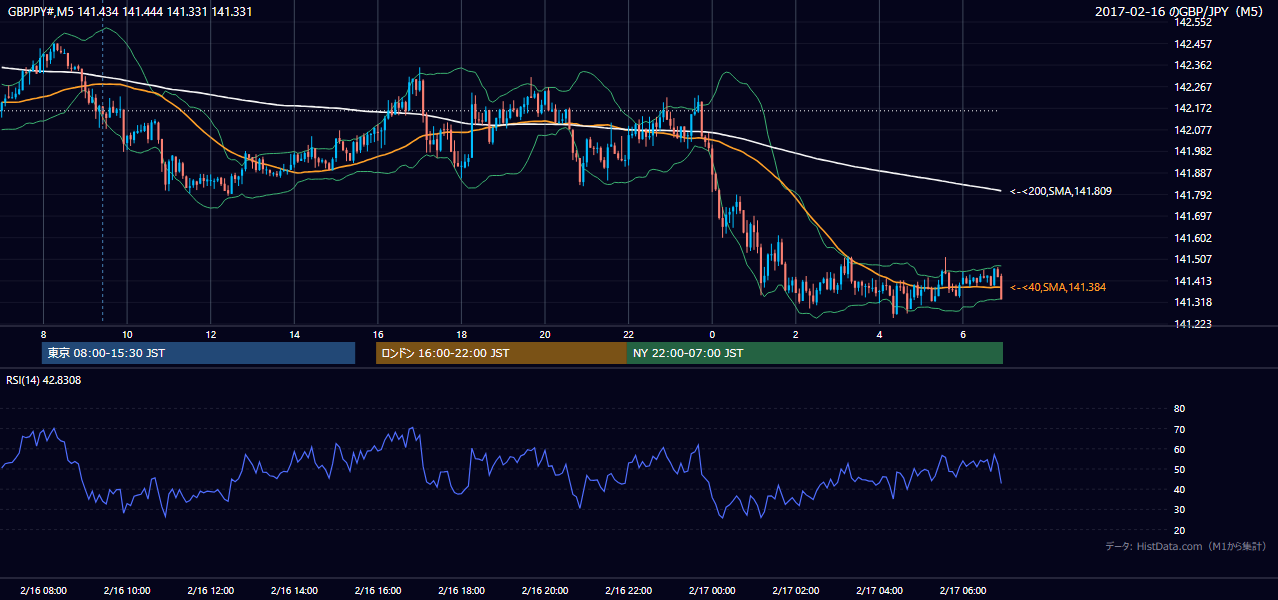Click price level 141.507 on the axis
1278x600 pixels.
1194,259
